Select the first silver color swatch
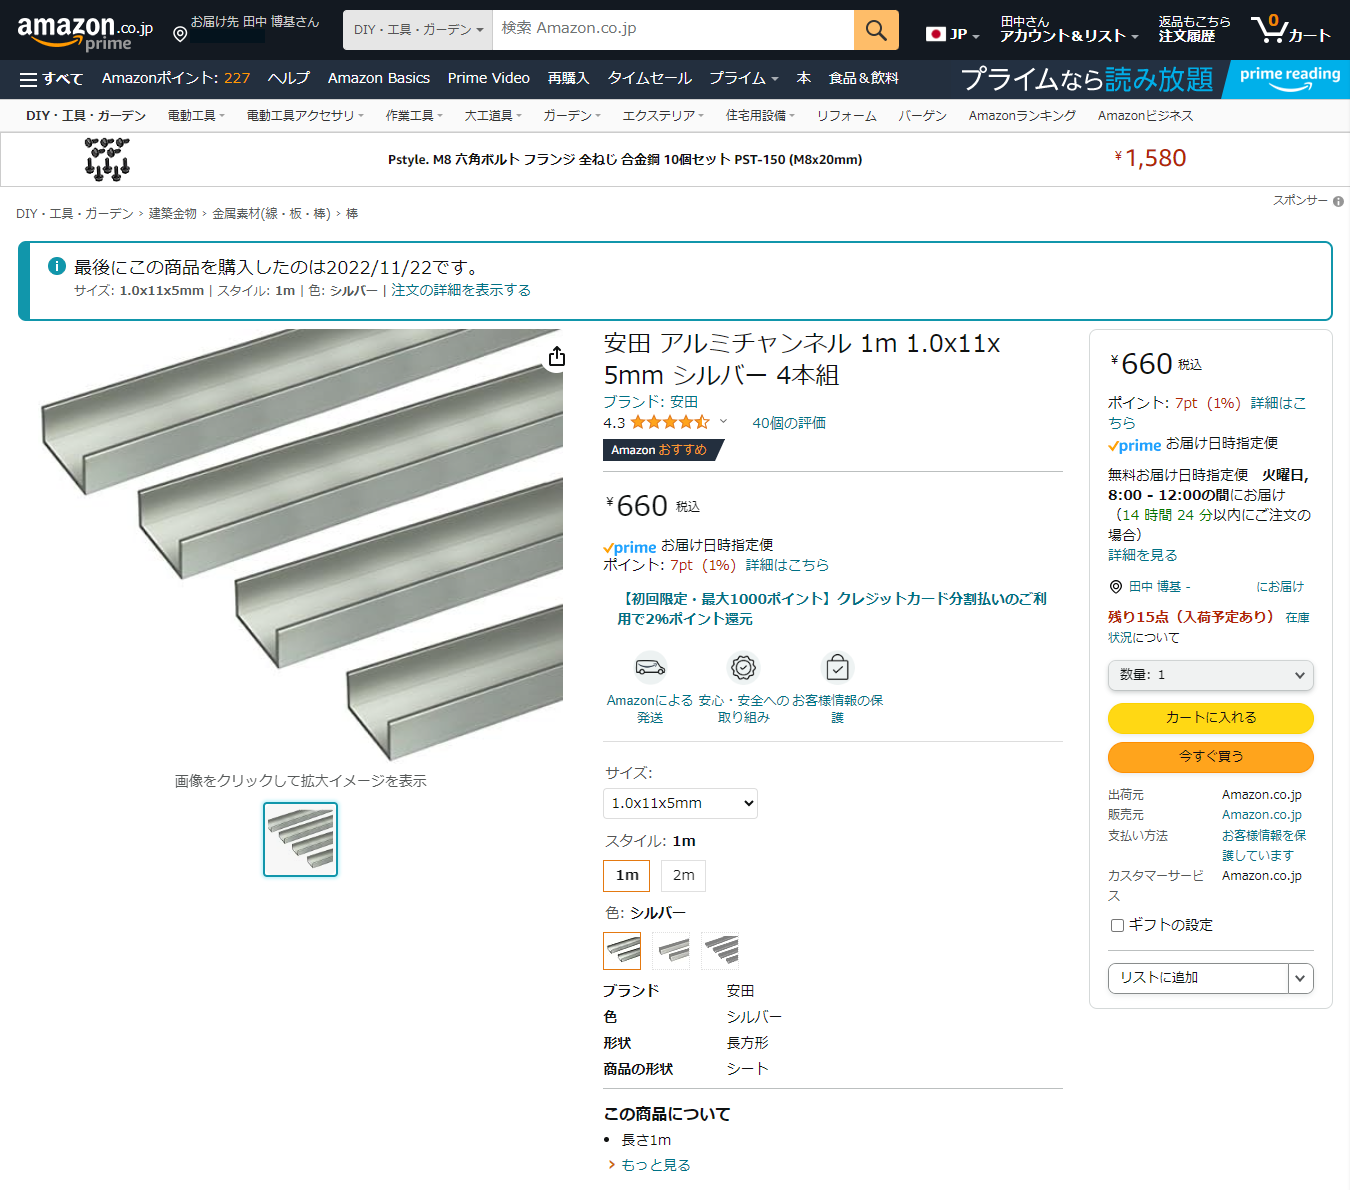Image resolution: width=1350 pixels, height=1200 pixels. coord(622,950)
